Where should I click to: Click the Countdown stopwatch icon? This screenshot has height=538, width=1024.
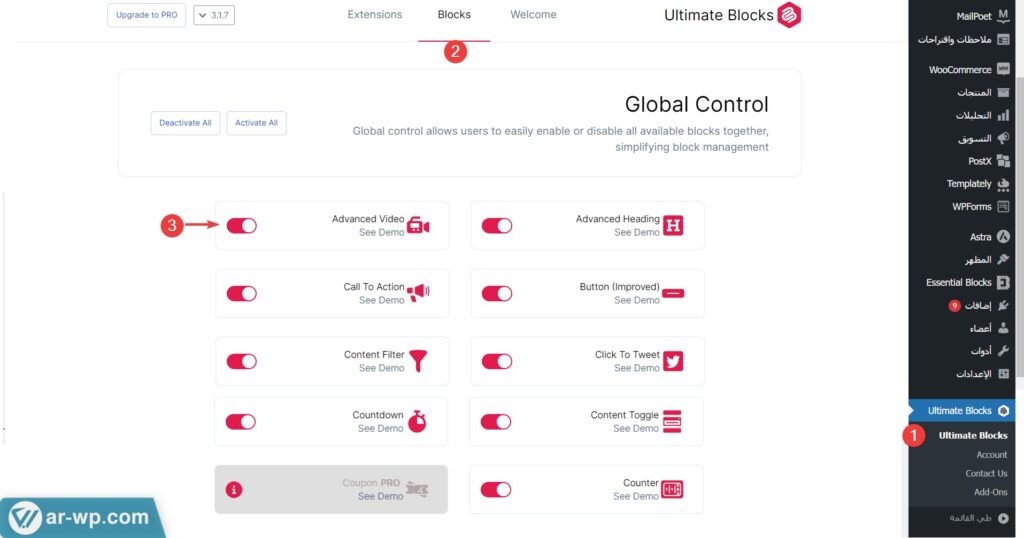pos(417,421)
